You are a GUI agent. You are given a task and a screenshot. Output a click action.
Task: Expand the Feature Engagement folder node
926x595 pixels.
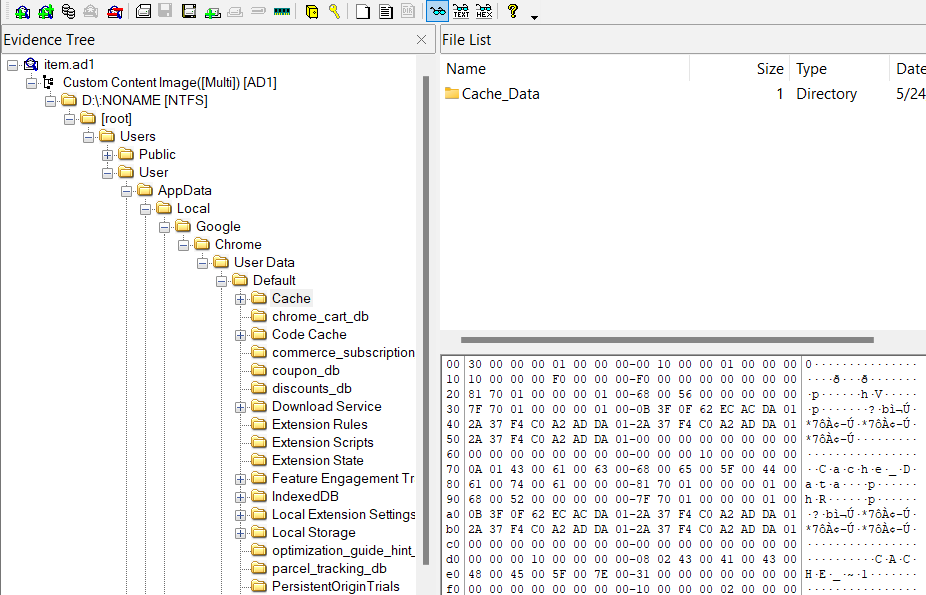[x=240, y=479]
